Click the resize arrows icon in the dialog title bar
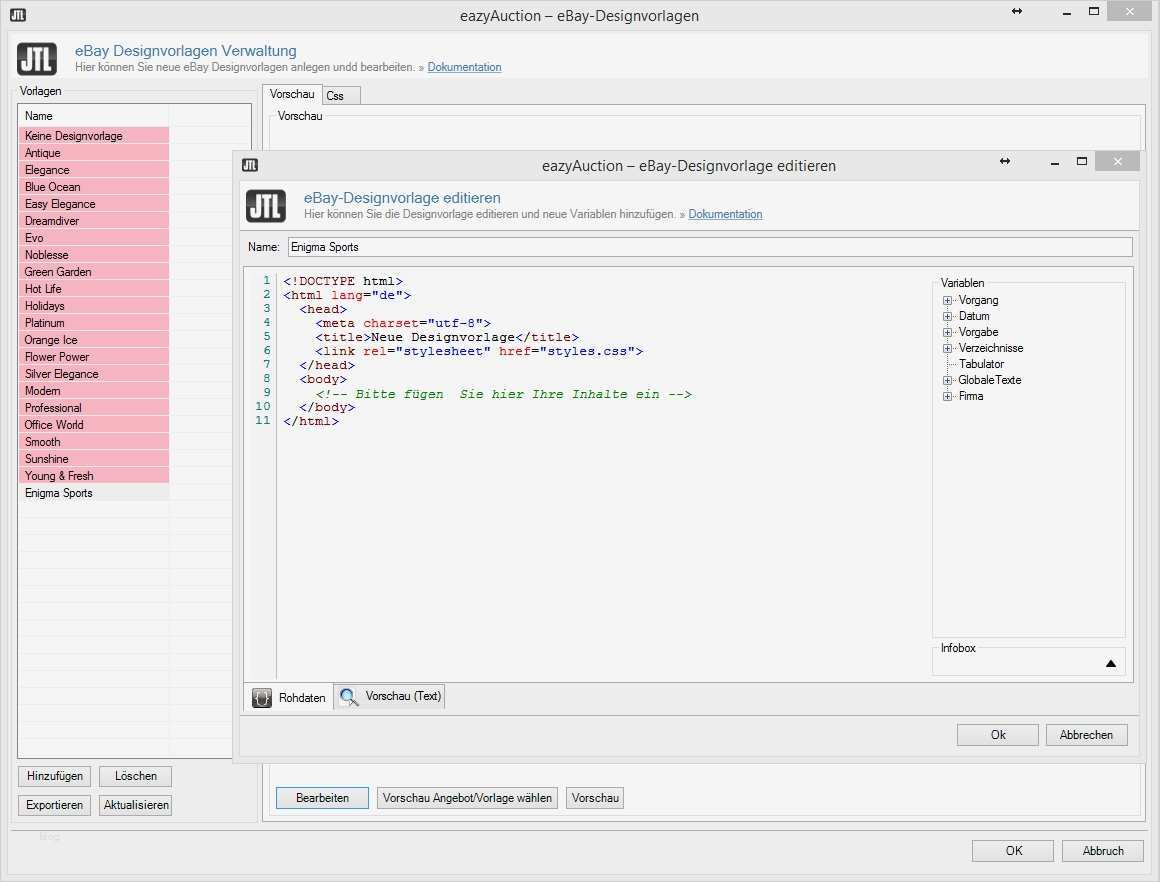 [x=1006, y=162]
